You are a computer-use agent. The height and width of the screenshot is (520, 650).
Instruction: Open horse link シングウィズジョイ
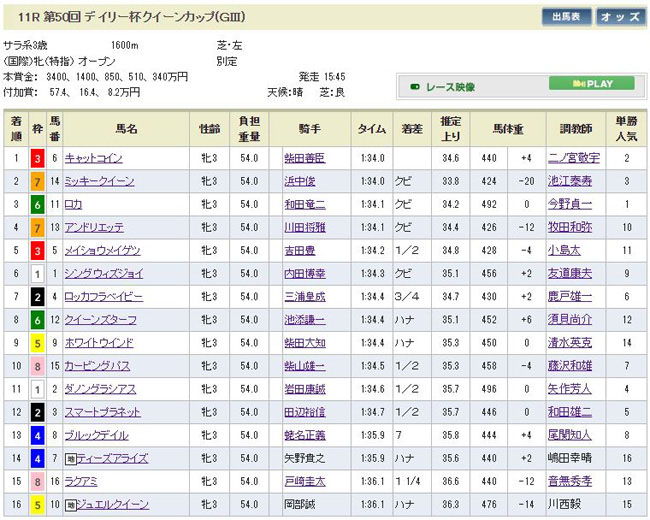(x=102, y=274)
